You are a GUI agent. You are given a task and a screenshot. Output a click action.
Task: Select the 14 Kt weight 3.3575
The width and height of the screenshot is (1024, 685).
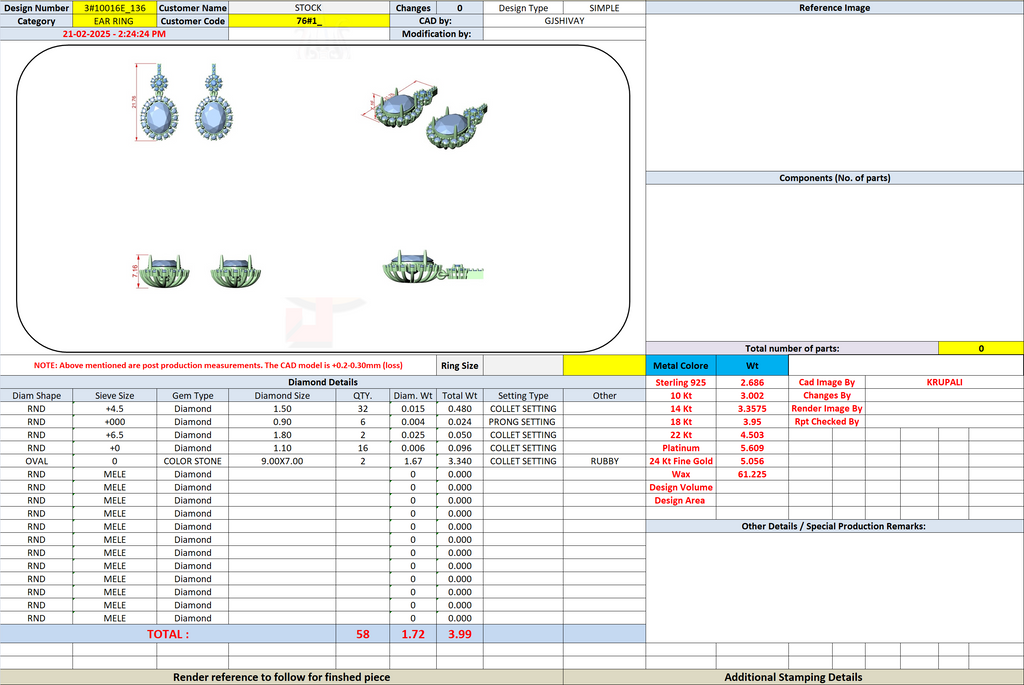tap(752, 409)
